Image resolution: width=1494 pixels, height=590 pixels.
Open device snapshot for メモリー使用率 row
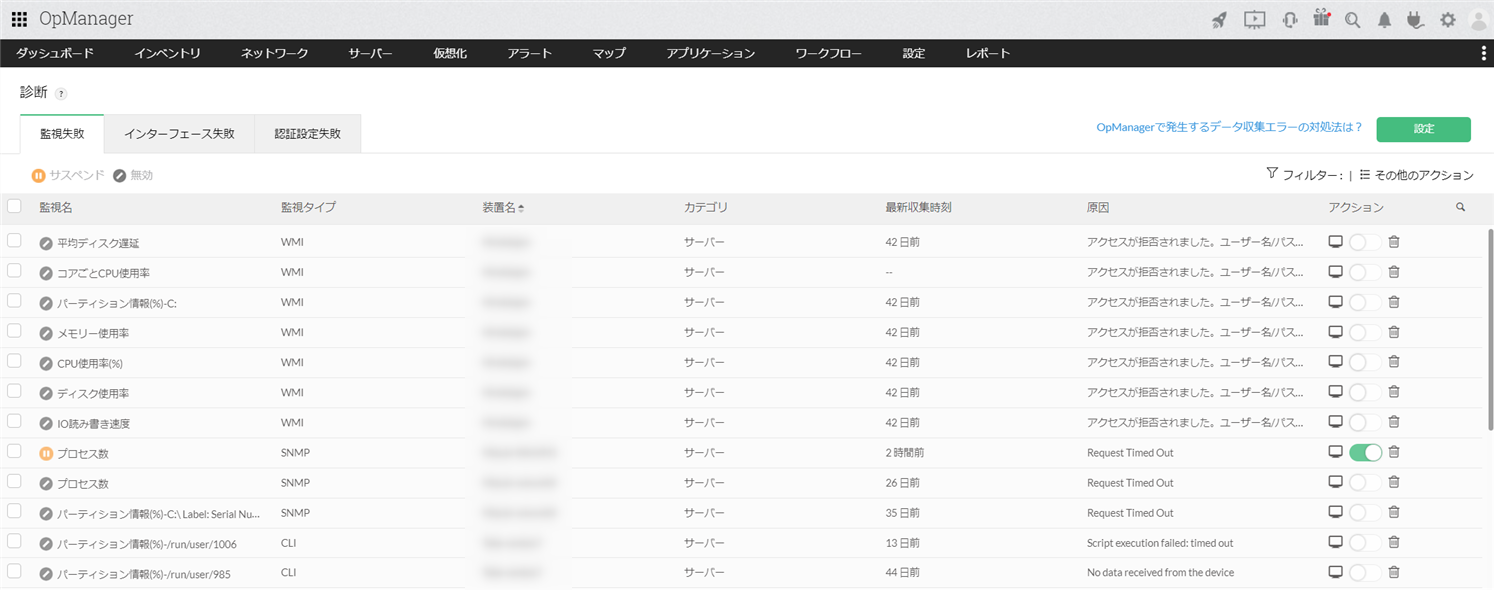click(x=1335, y=332)
